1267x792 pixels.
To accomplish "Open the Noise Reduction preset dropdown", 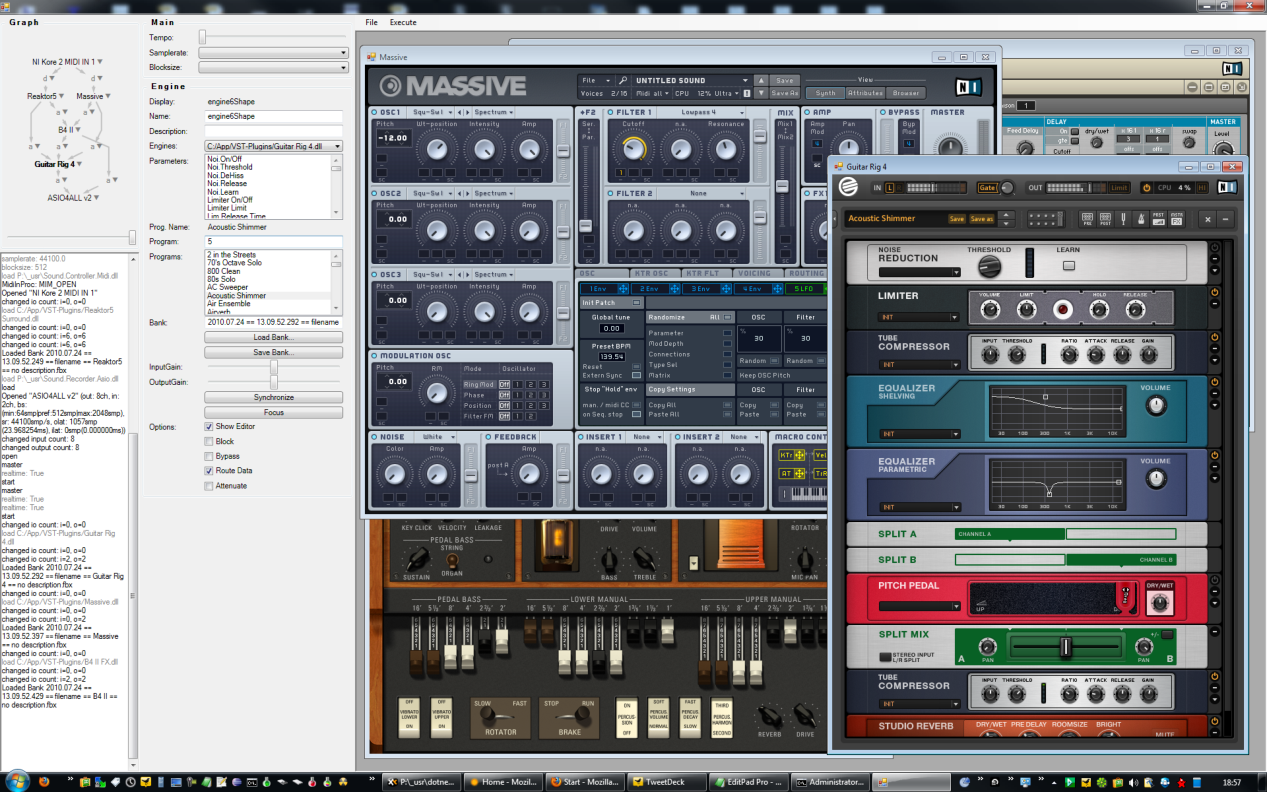I will pos(920,272).
